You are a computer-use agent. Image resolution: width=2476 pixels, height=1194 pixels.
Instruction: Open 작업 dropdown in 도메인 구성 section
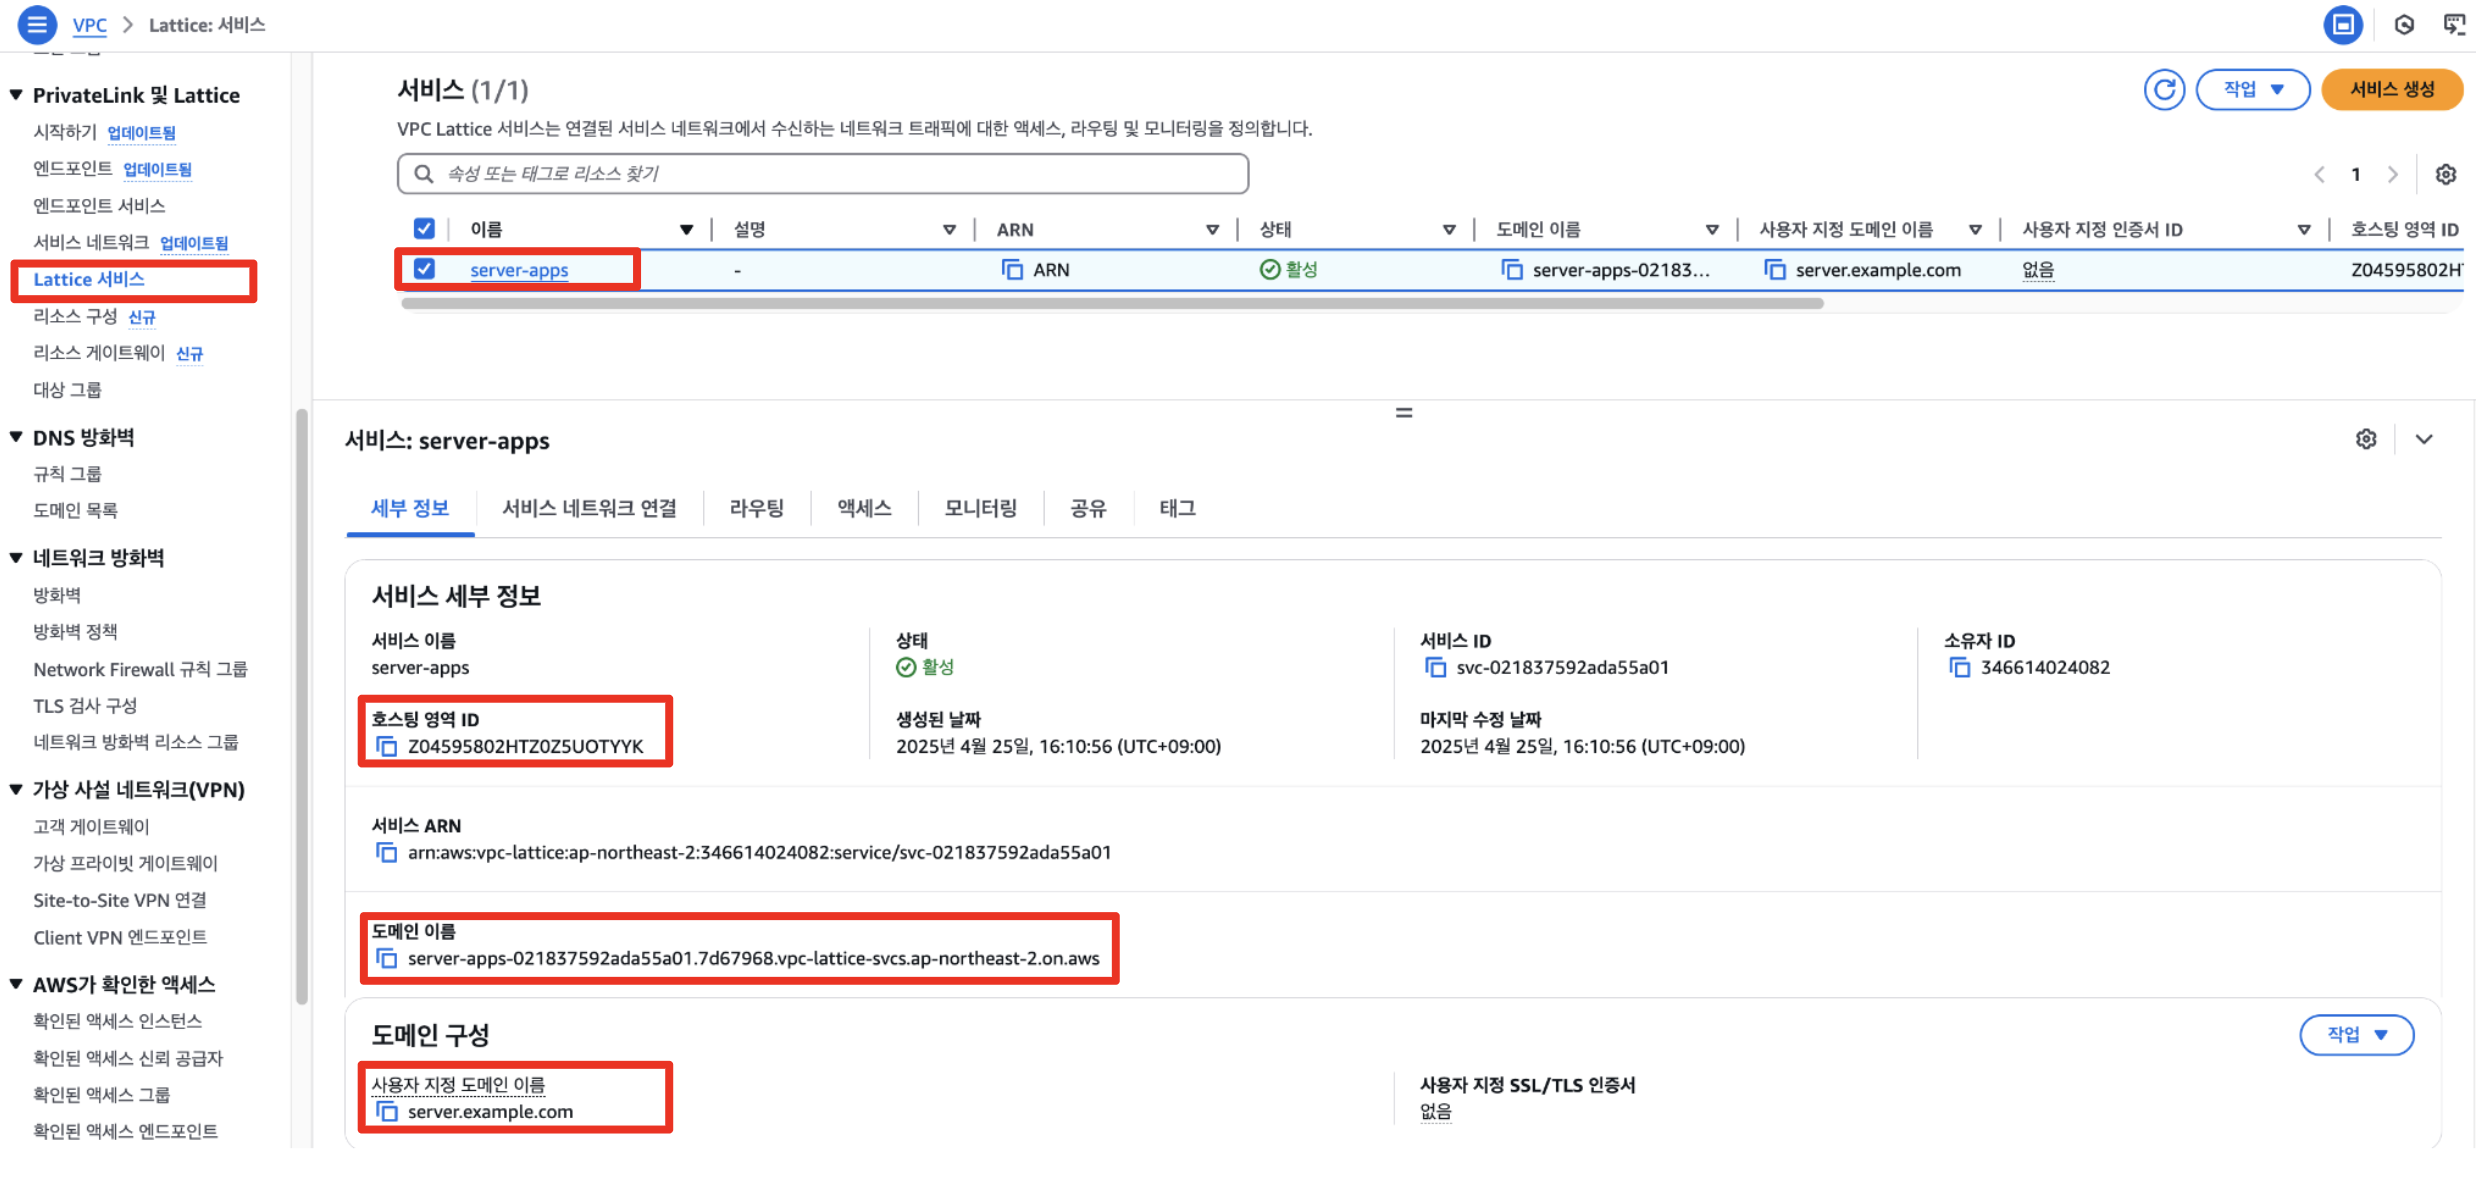coord(2356,1035)
